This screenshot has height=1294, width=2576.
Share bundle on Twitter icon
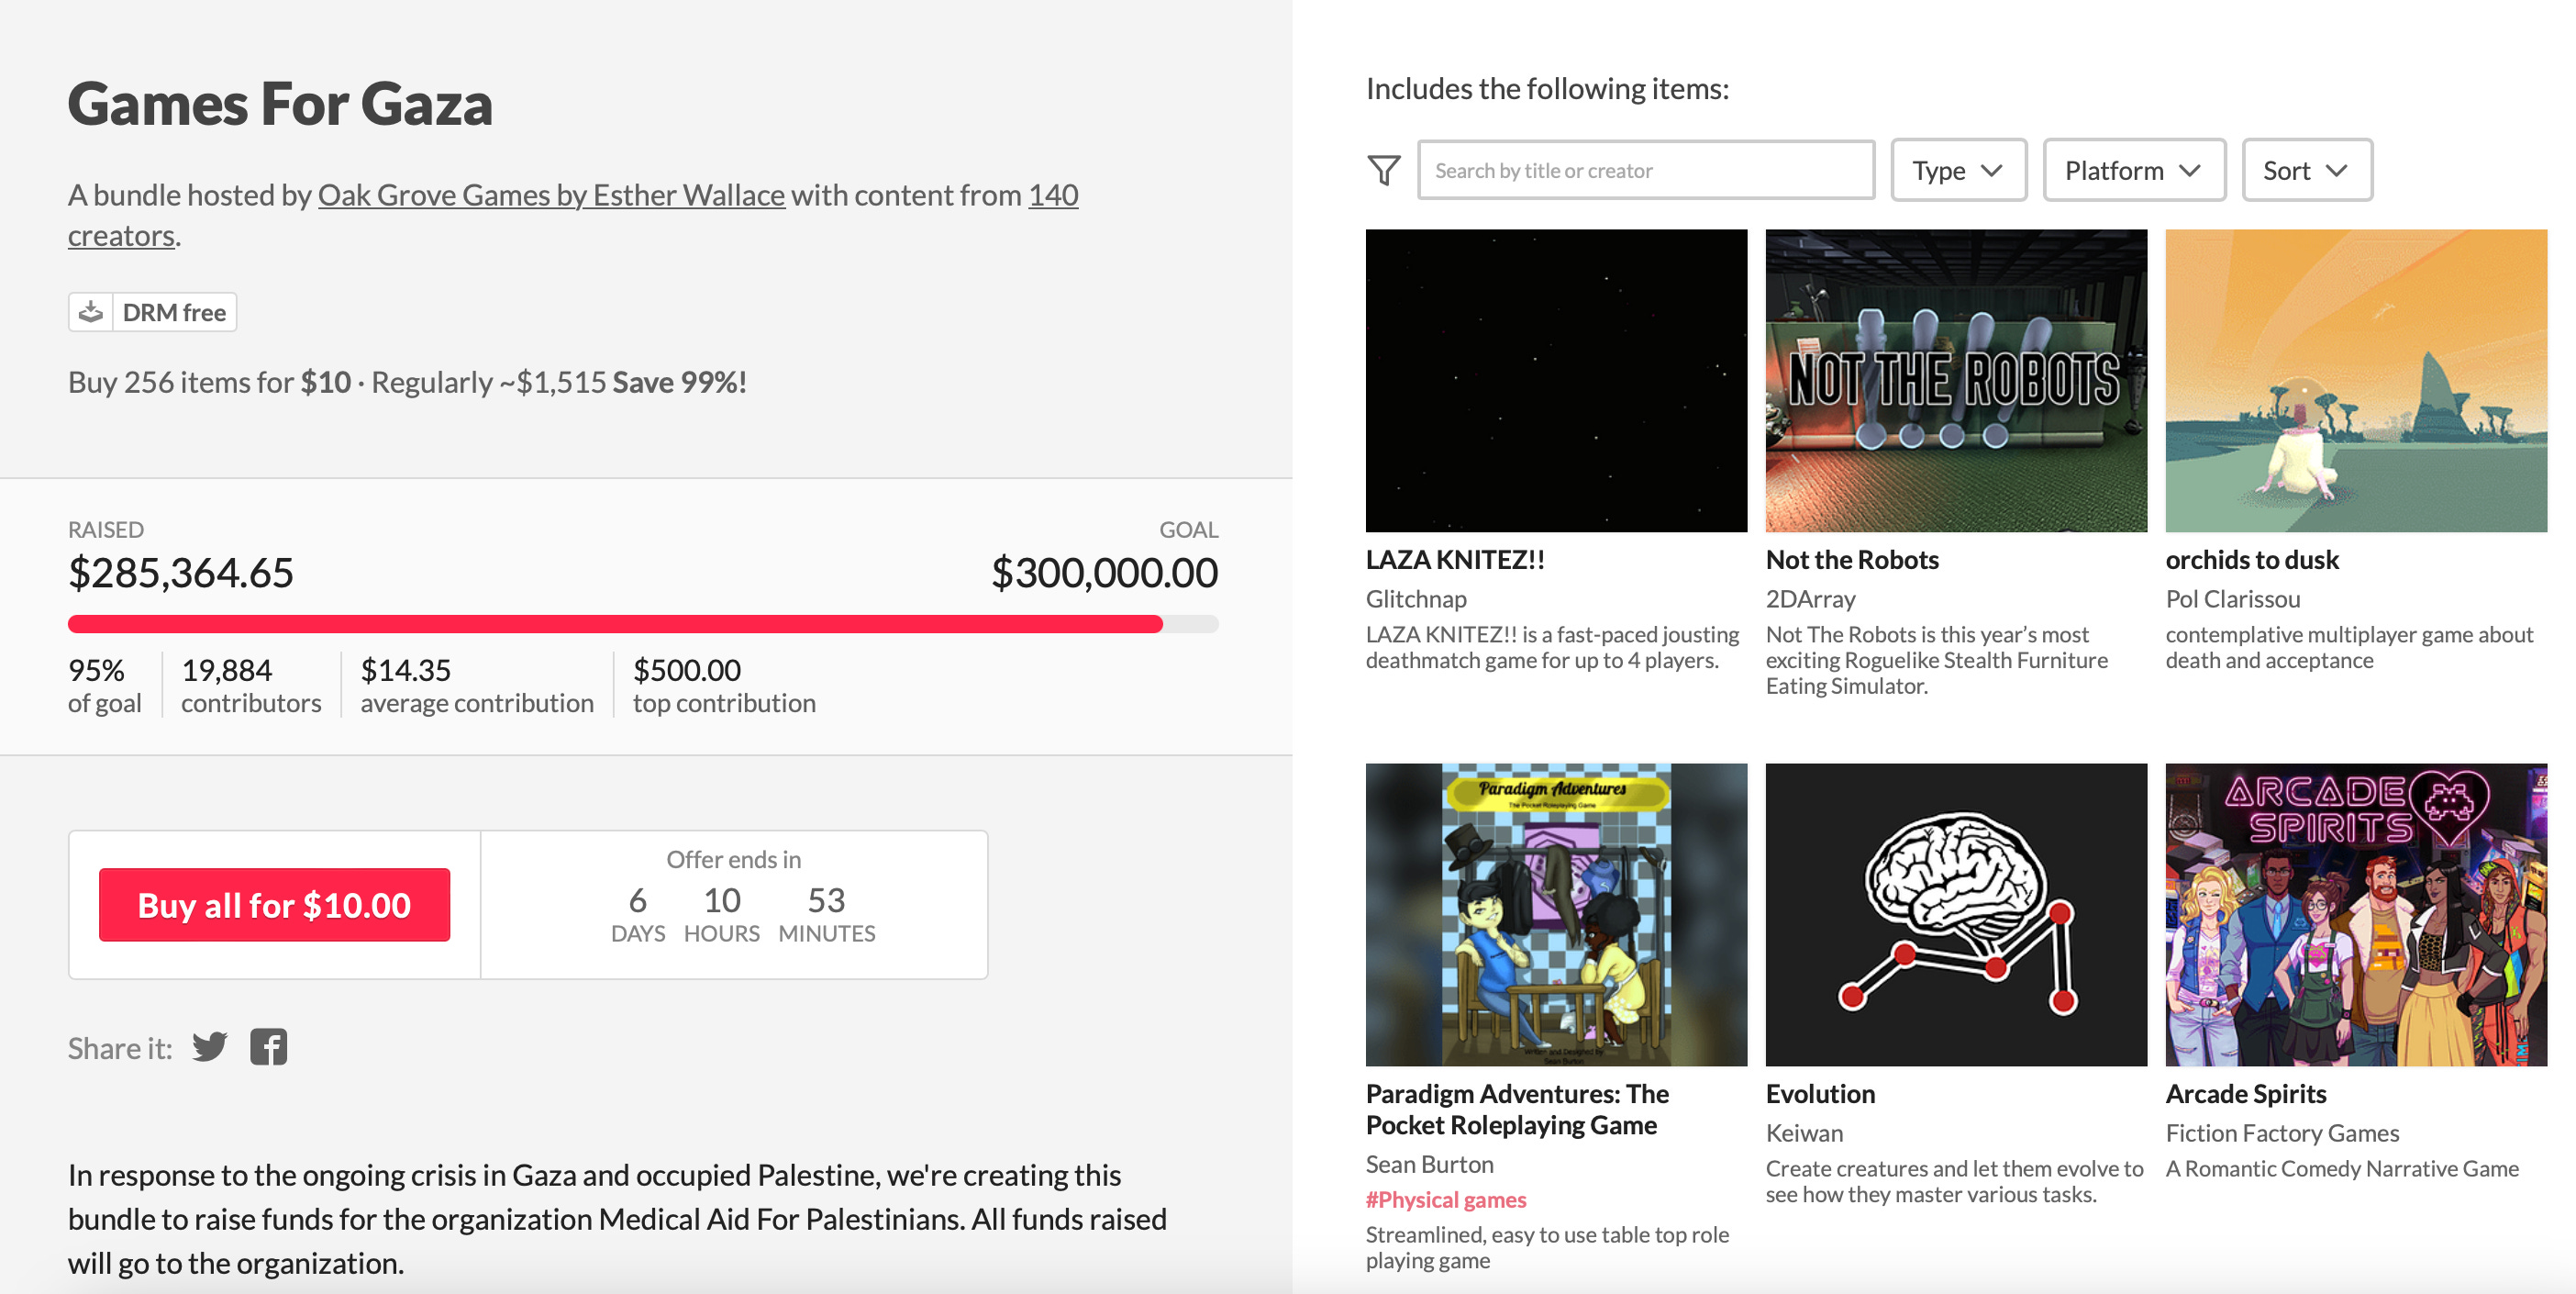(210, 1047)
